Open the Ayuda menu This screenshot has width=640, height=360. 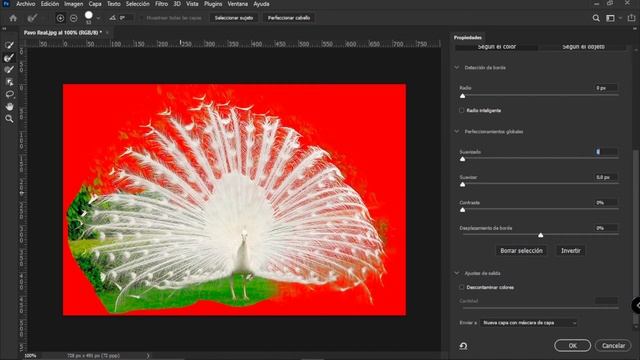click(261, 4)
